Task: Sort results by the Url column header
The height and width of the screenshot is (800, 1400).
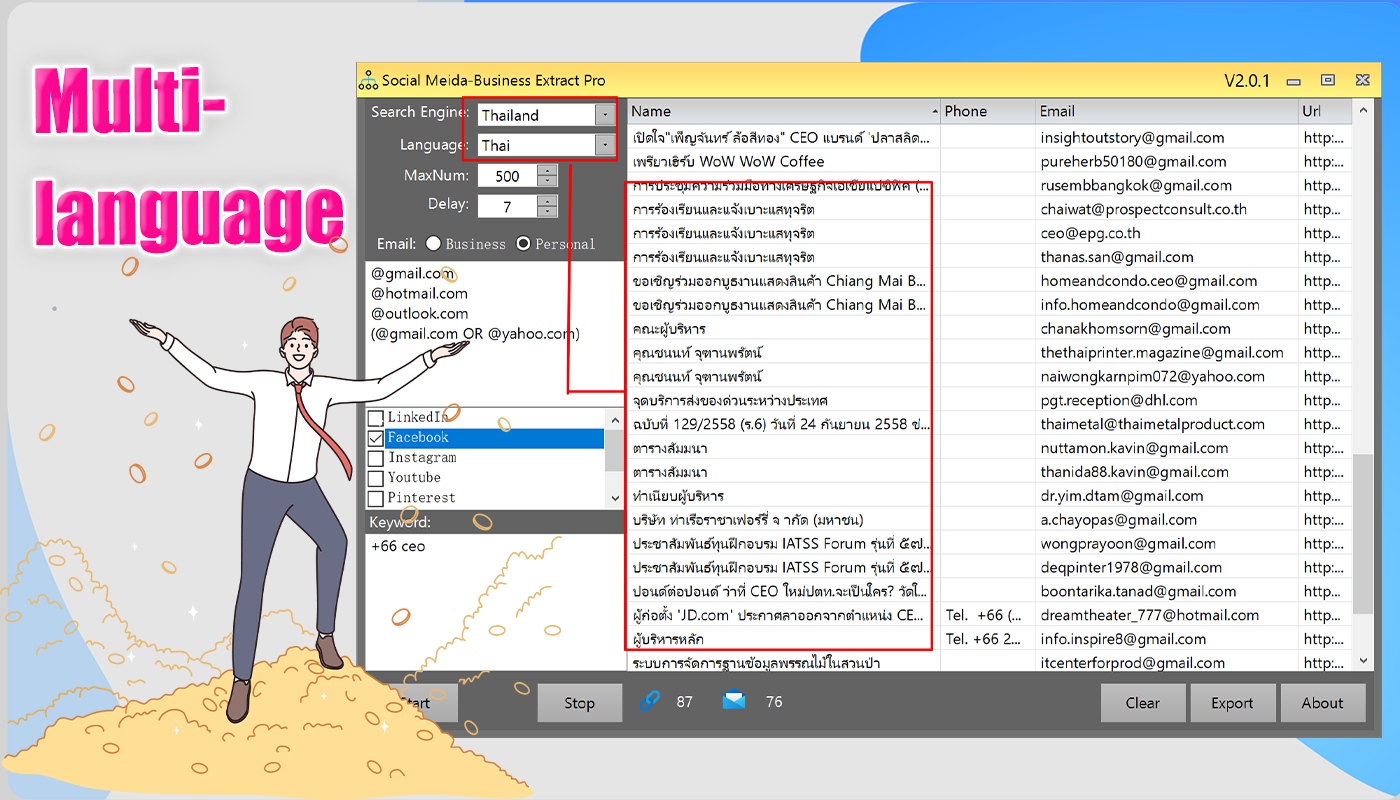Action: pos(1324,111)
